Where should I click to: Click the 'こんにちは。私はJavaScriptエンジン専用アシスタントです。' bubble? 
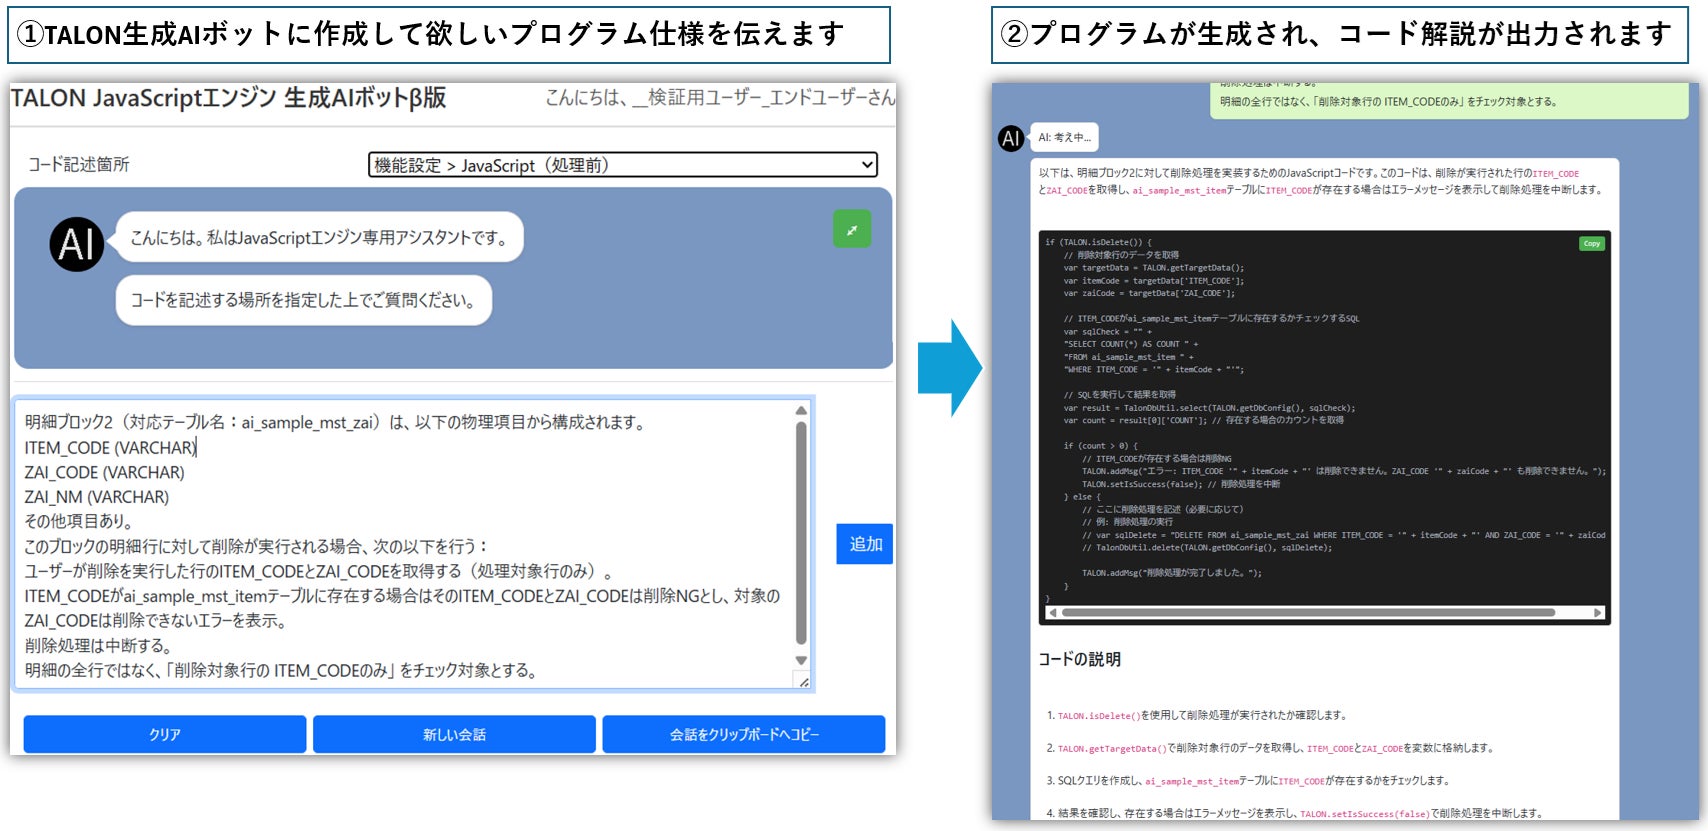click(x=320, y=237)
